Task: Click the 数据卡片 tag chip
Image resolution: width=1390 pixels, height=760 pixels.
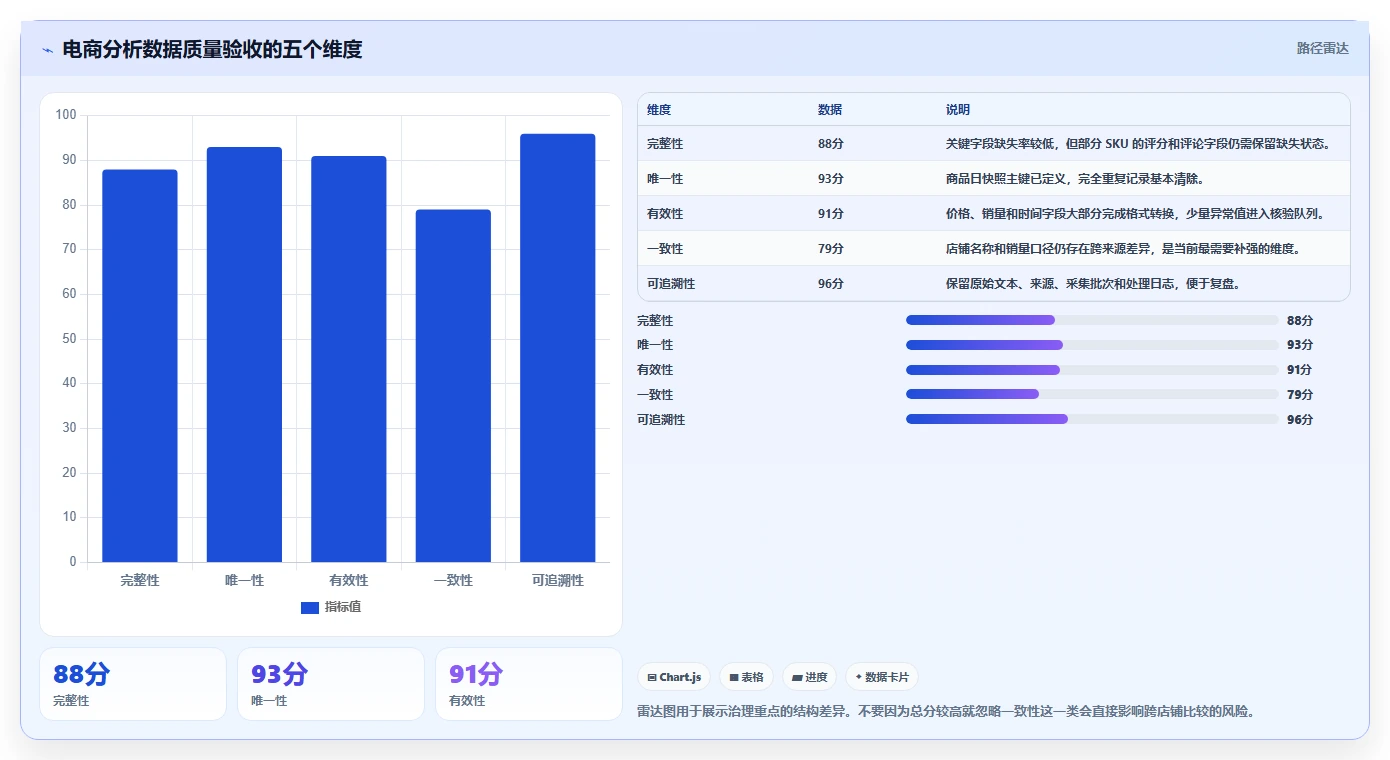Action: (881, 677)
